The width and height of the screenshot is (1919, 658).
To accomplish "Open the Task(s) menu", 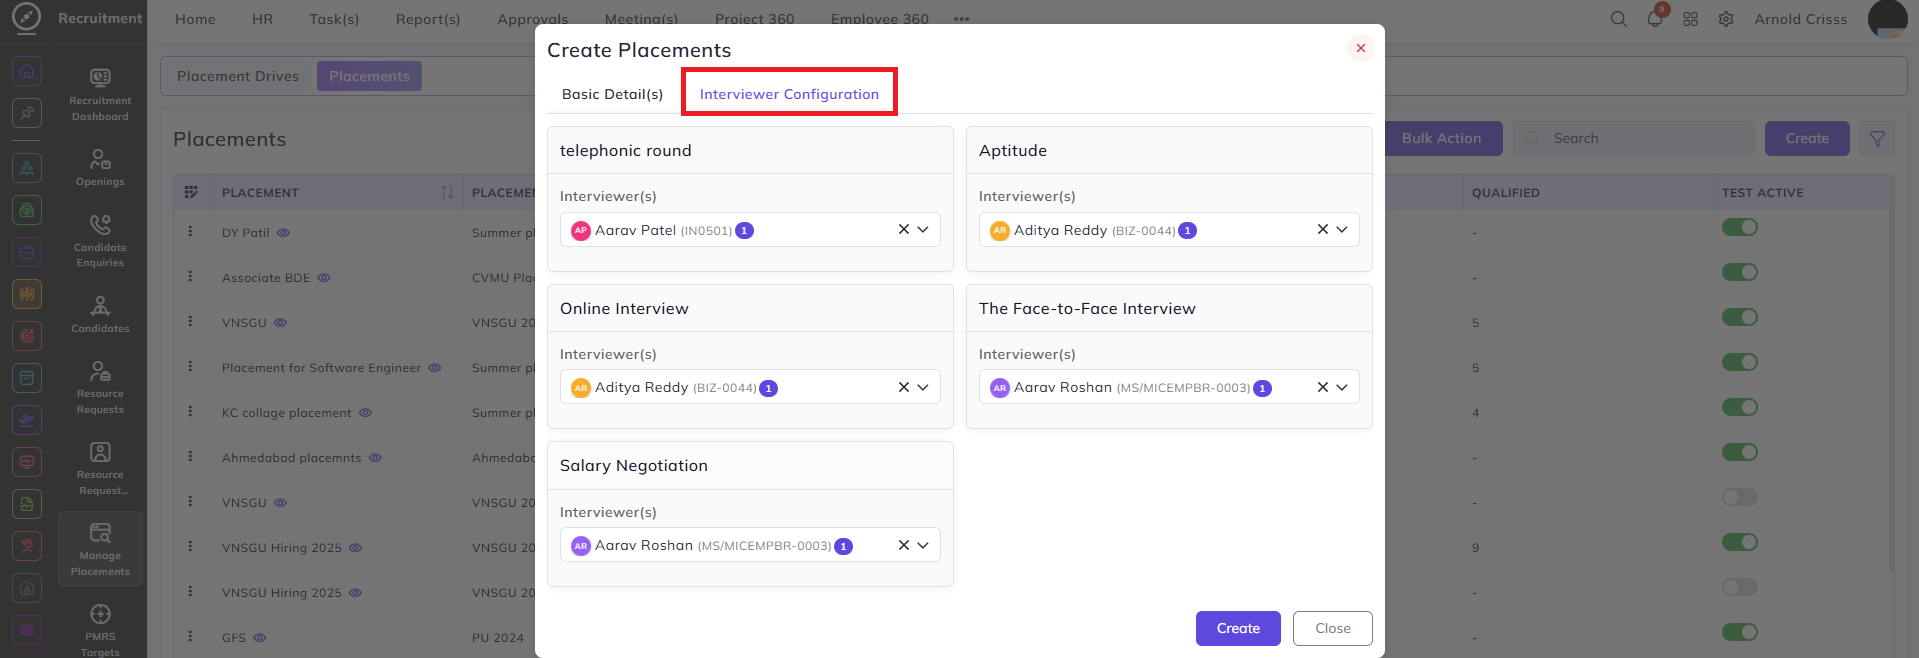I will [x=334, y=19].
